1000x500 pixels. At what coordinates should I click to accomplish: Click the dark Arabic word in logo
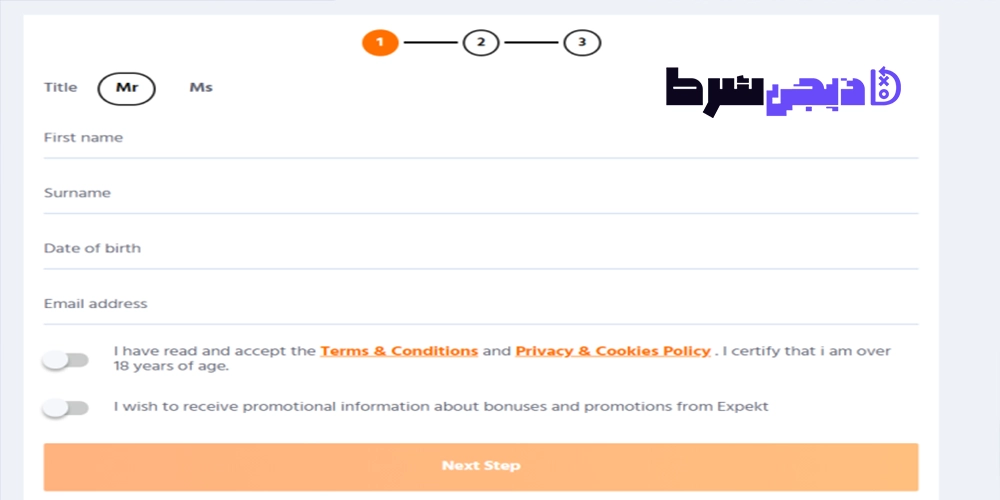point(714,91)
